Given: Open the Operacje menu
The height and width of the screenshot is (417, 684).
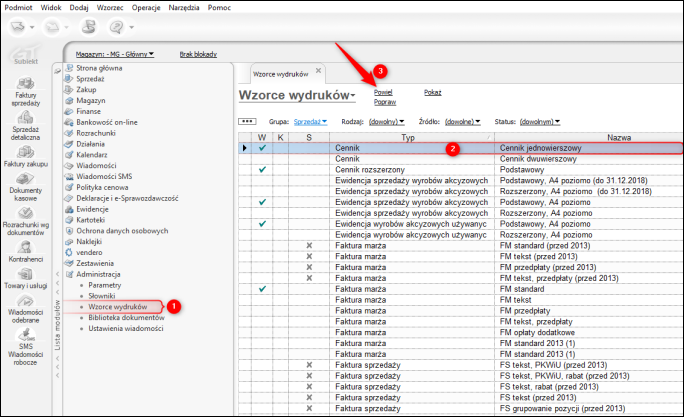Looking at the screenshot, I should coord(146,7).
